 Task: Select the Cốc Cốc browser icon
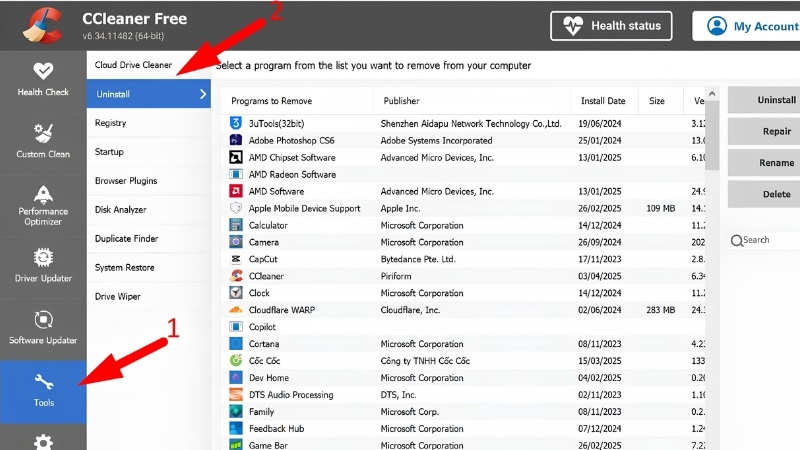[236, 360]
